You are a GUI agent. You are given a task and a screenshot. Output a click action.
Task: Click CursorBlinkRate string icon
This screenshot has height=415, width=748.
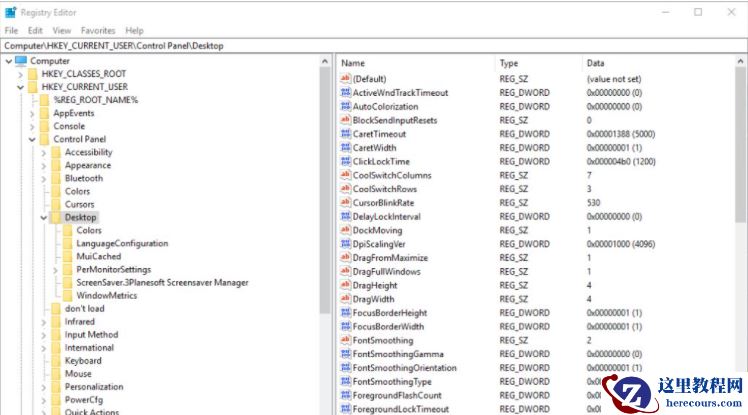click(345, 203)
